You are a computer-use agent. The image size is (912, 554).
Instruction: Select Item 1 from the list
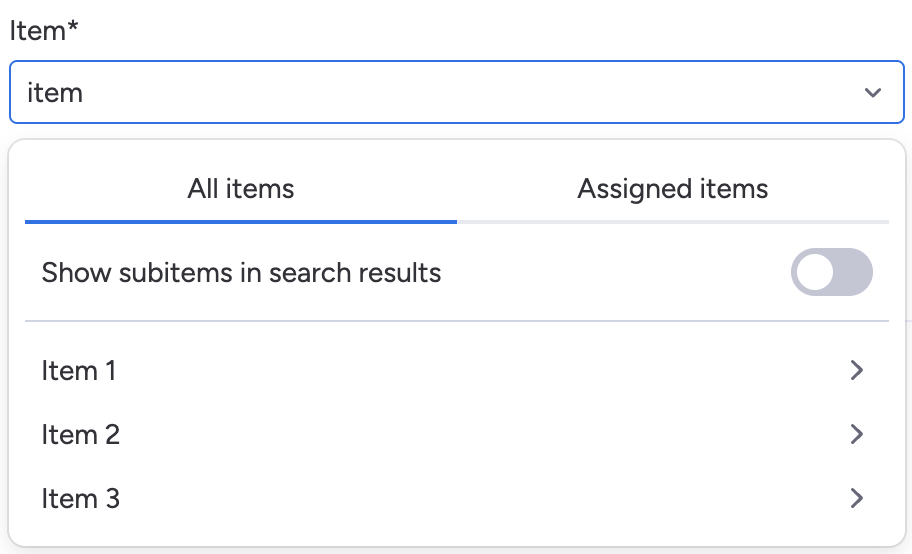pos(79,371)
